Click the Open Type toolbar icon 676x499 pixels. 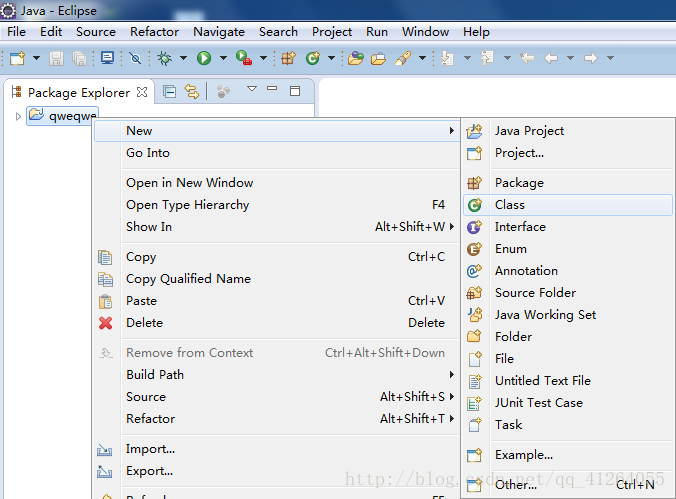[356, 58]
